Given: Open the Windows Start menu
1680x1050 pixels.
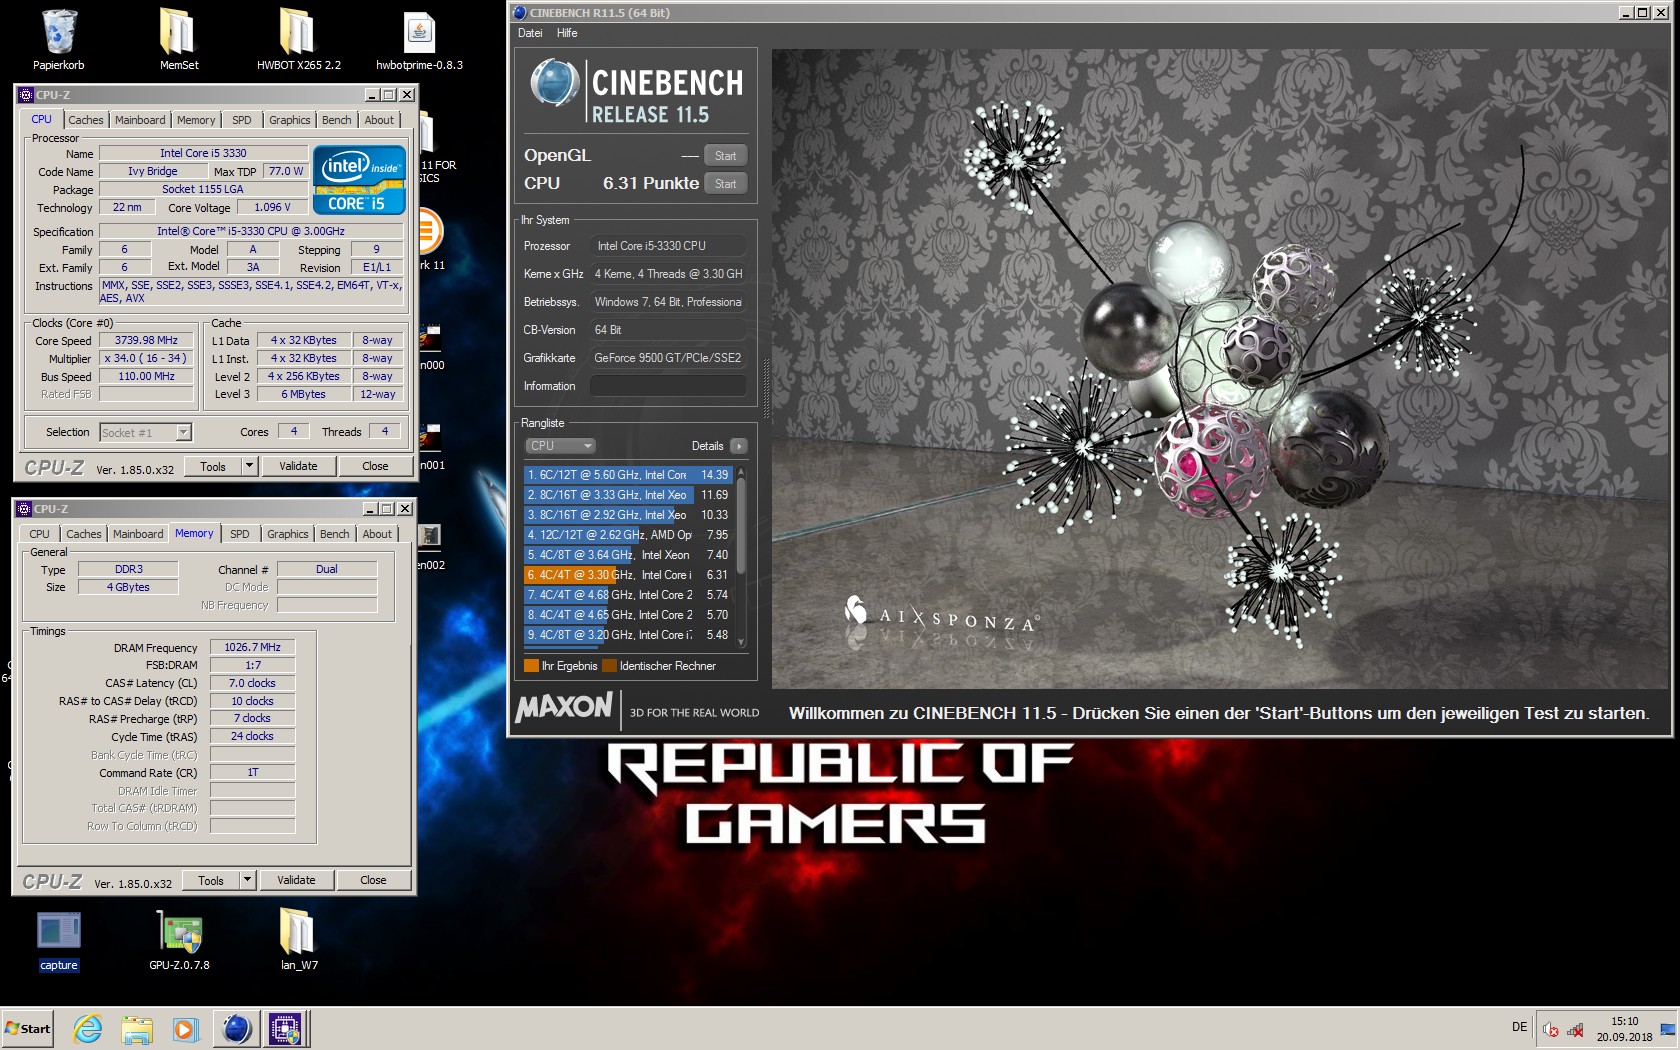Looking at the screenshot, I should [28, 1028].
